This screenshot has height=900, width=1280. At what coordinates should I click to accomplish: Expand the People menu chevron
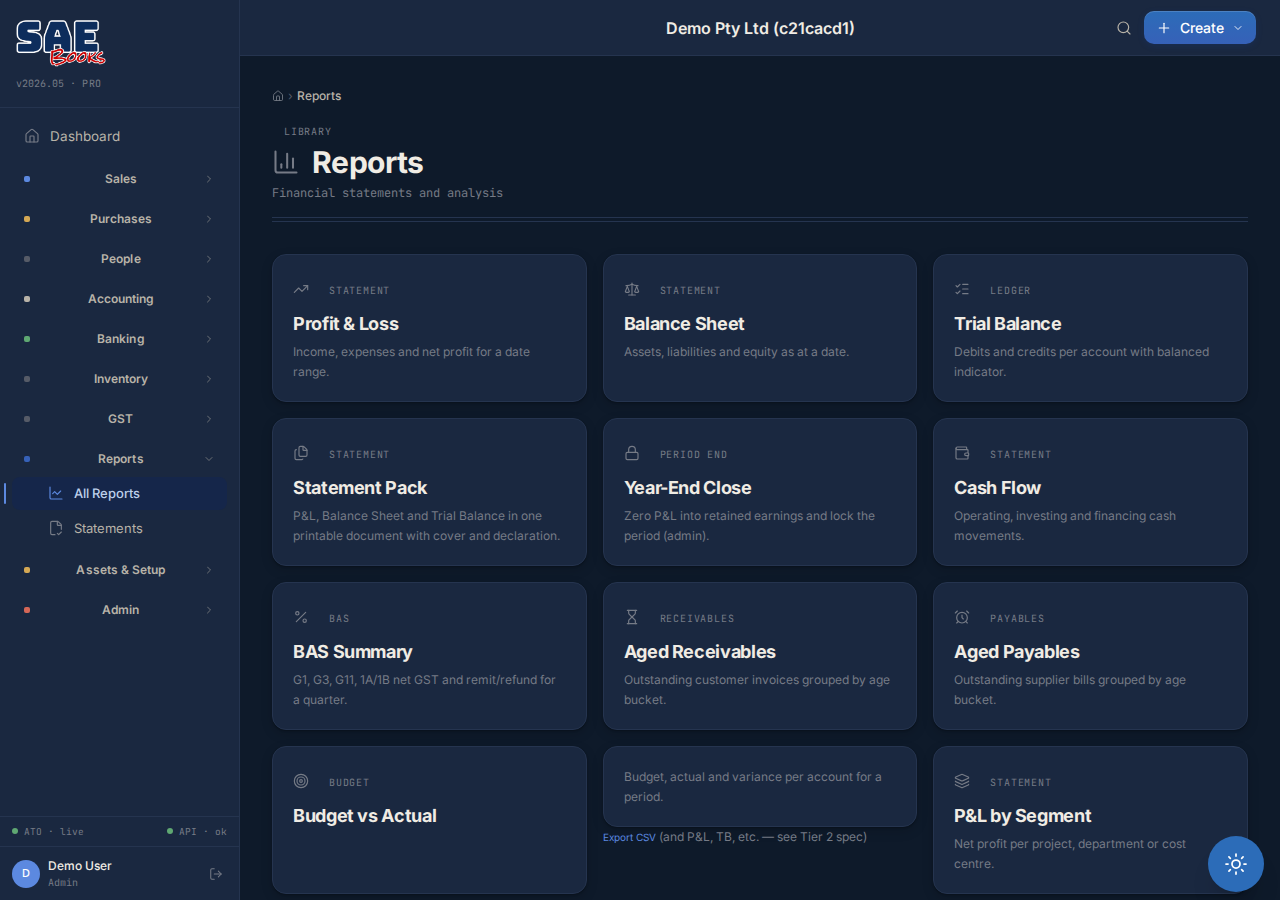click(209, 259)
